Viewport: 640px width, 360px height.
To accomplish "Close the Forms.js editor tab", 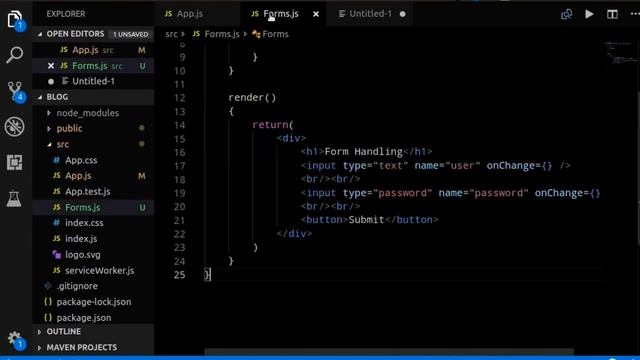I will click(316, 14).
